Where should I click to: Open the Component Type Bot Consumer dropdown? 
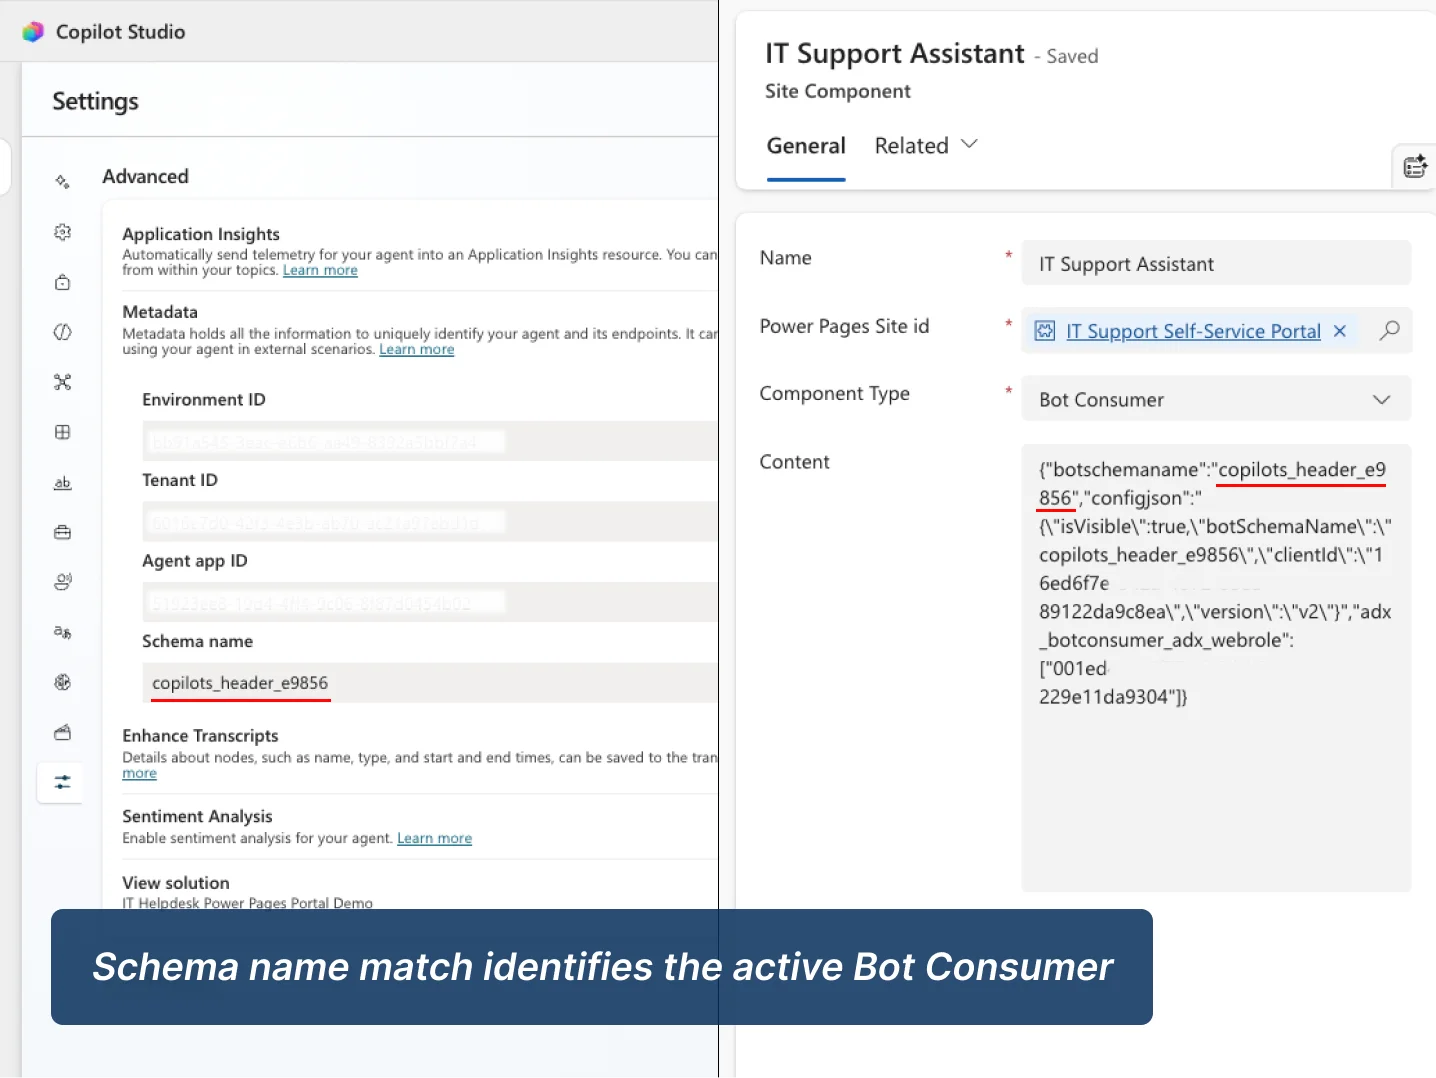point(1216,399)
